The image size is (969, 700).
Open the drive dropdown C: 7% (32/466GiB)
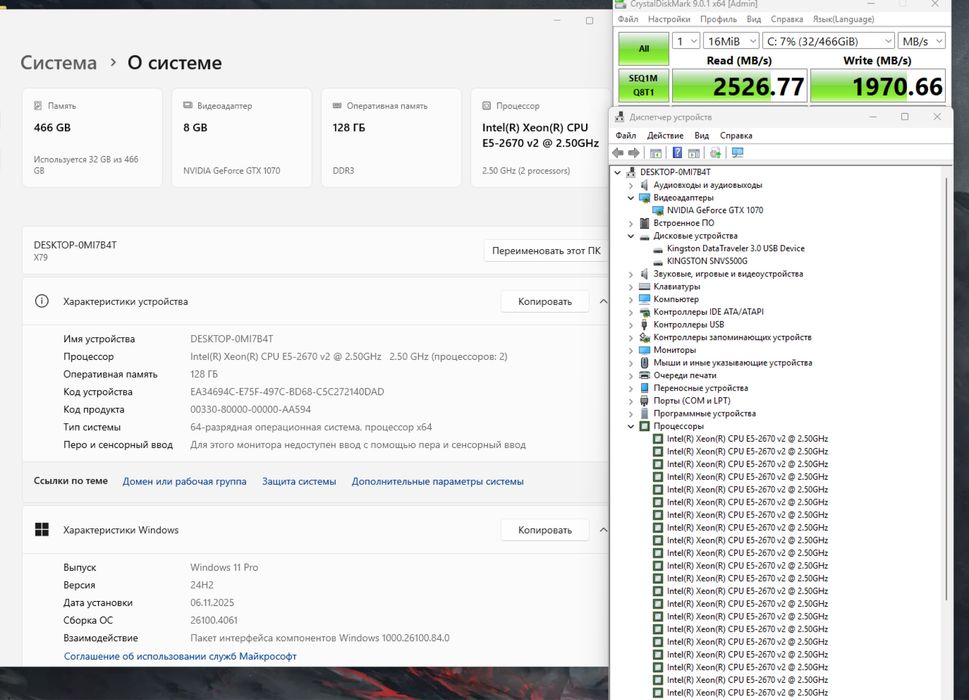[x=828, y=41]
